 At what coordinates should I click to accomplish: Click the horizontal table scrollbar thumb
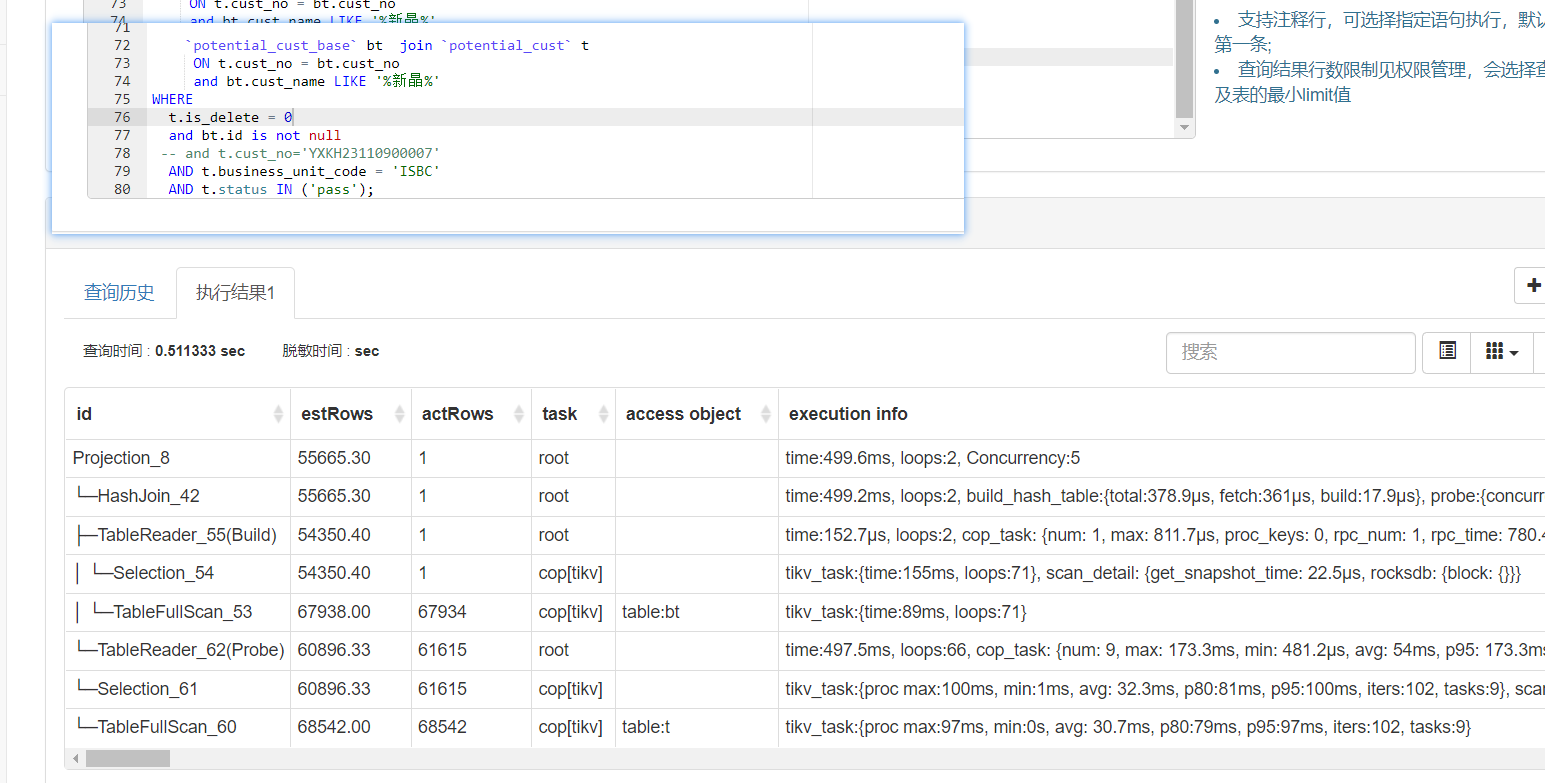[x=127, y=759]
